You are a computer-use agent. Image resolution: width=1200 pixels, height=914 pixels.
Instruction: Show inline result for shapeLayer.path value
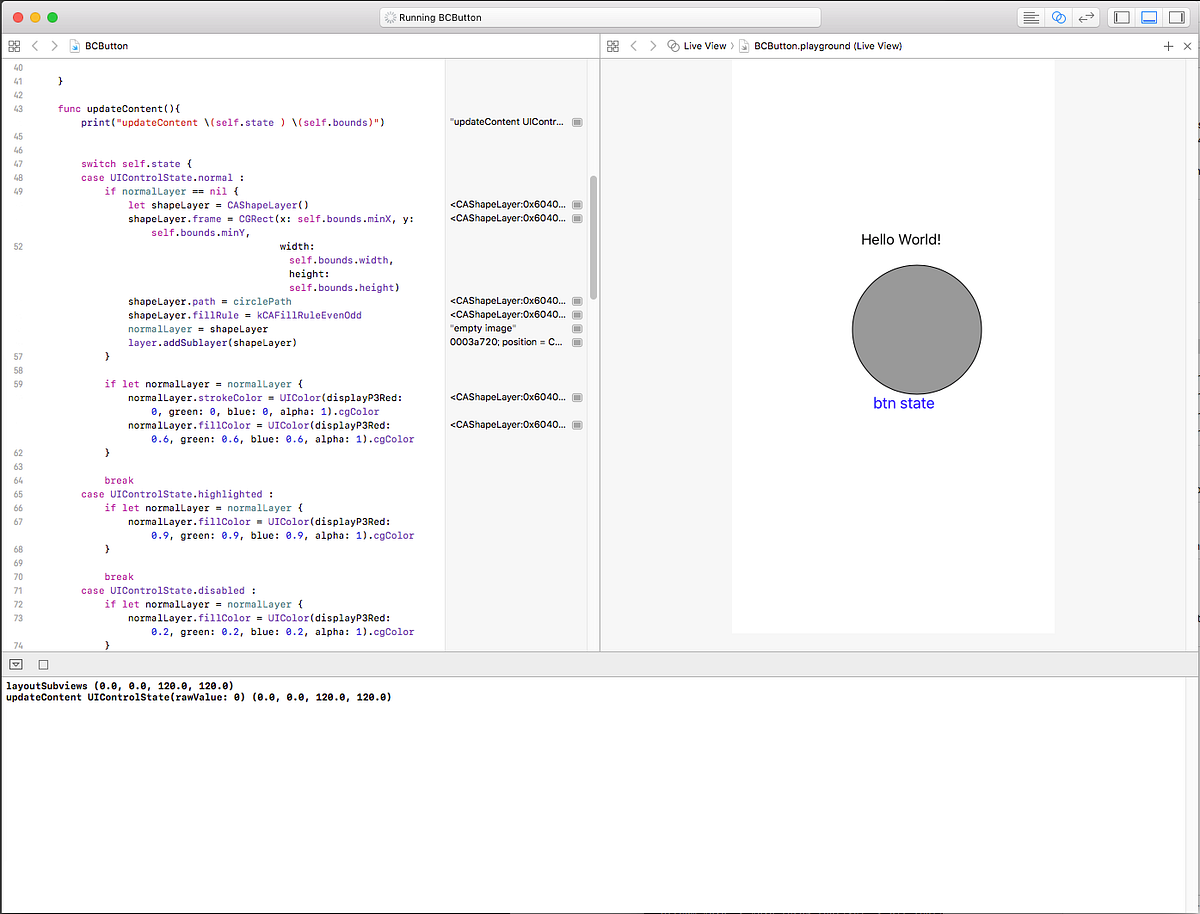click(x=577, y=301)
